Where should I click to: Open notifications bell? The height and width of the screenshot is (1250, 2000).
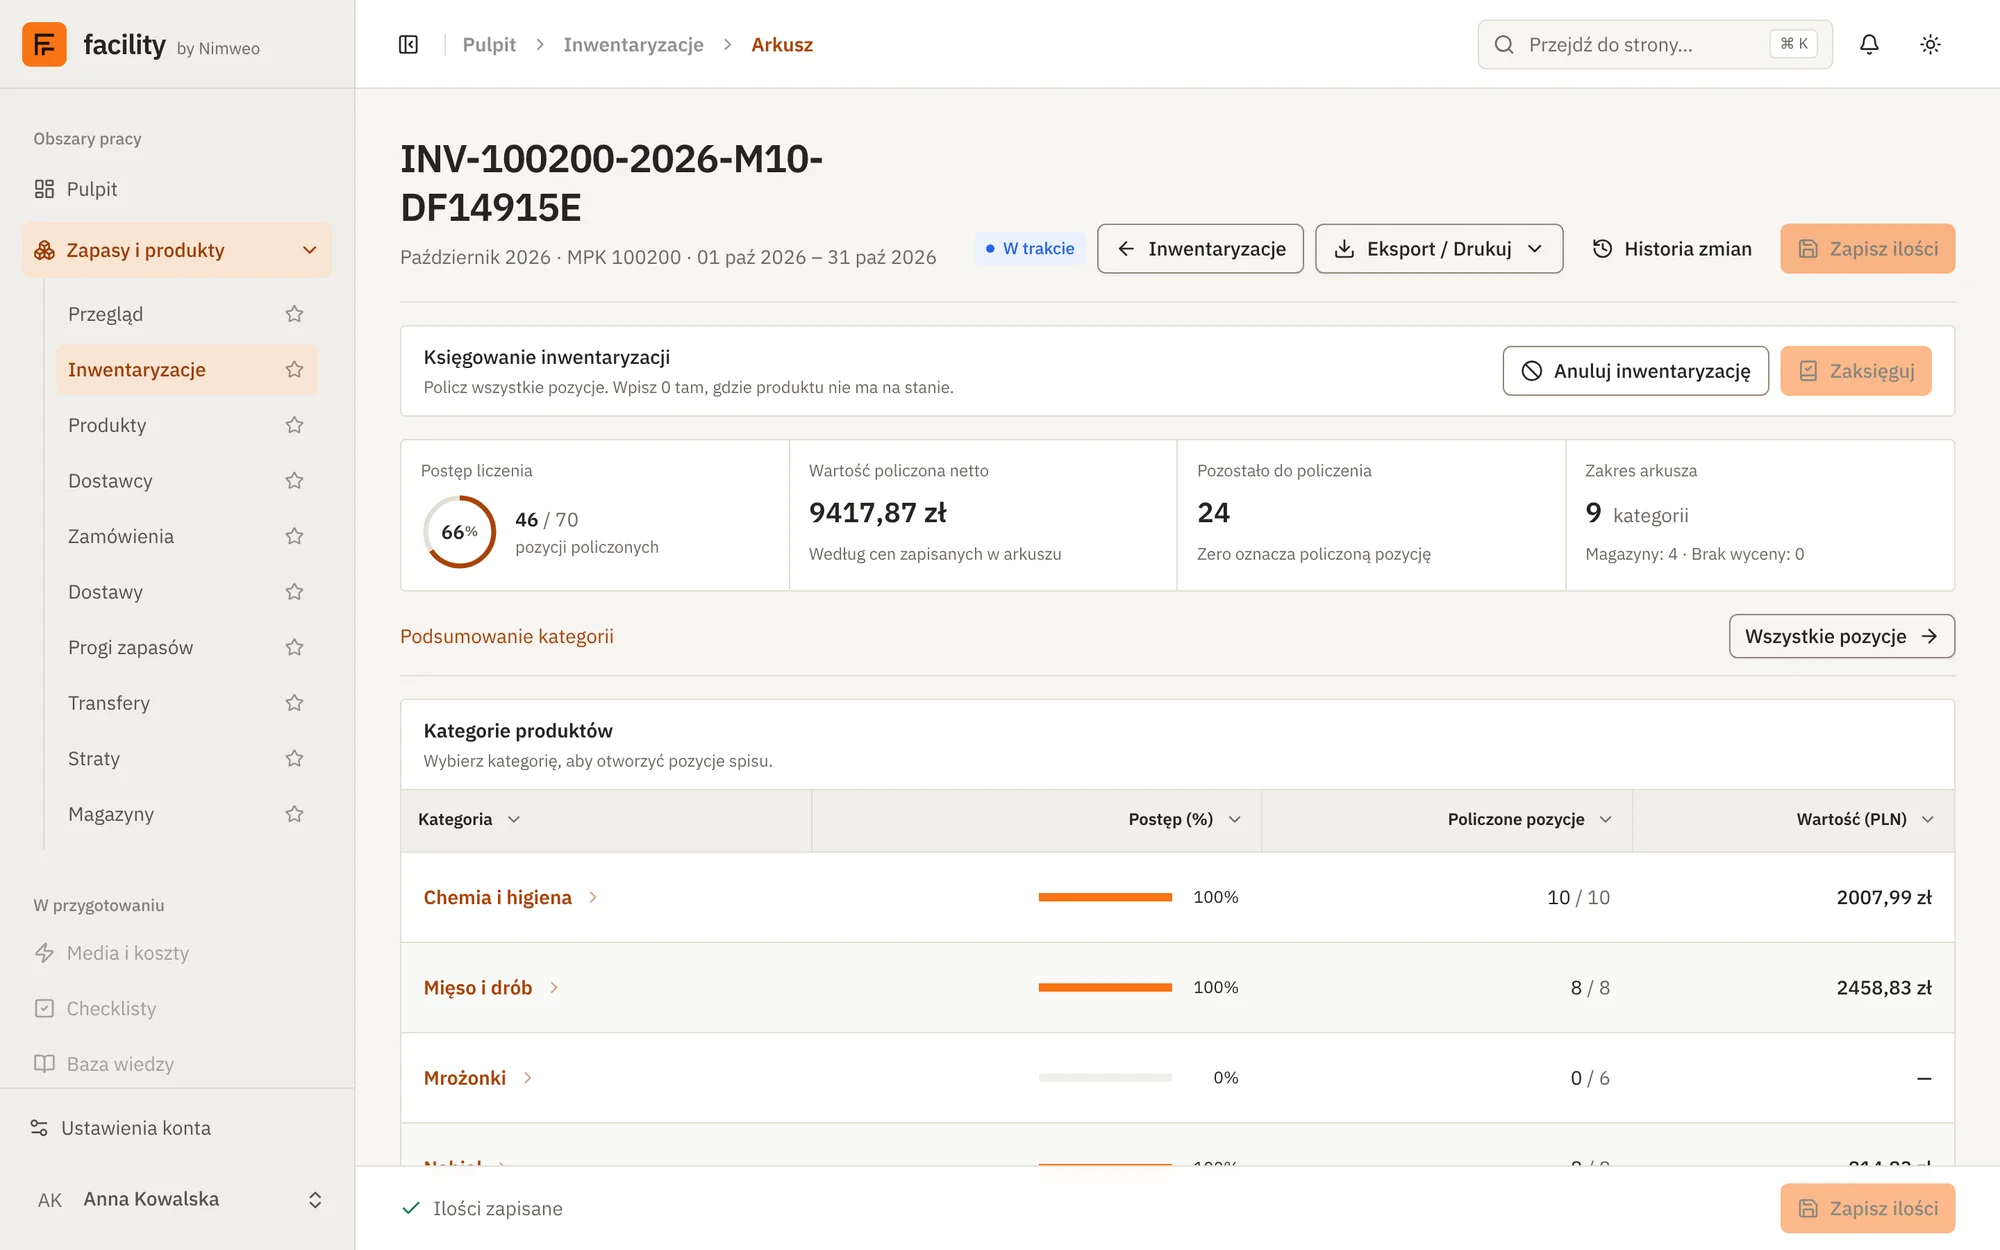click(1869, 45)
